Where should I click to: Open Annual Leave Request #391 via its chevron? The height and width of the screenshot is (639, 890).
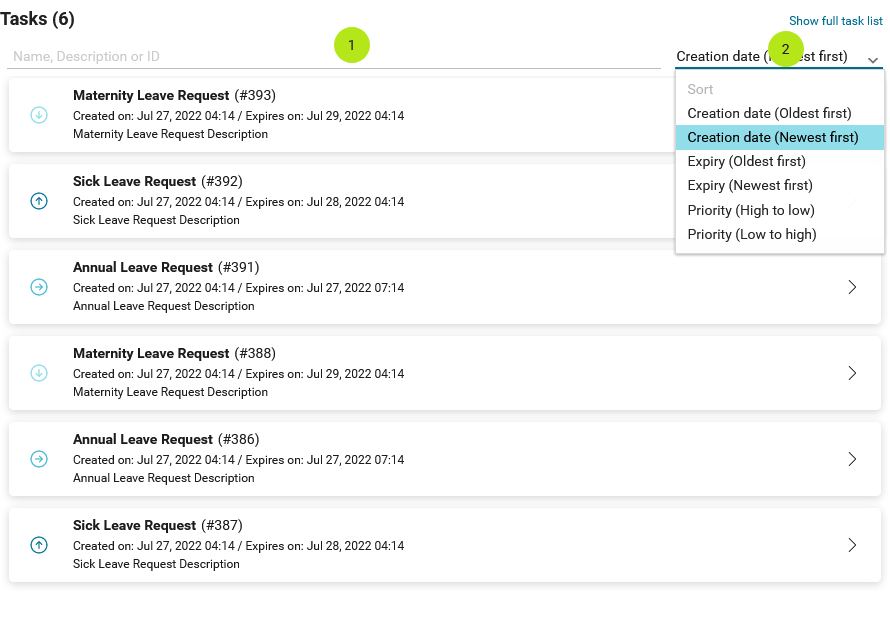point(852,287)
